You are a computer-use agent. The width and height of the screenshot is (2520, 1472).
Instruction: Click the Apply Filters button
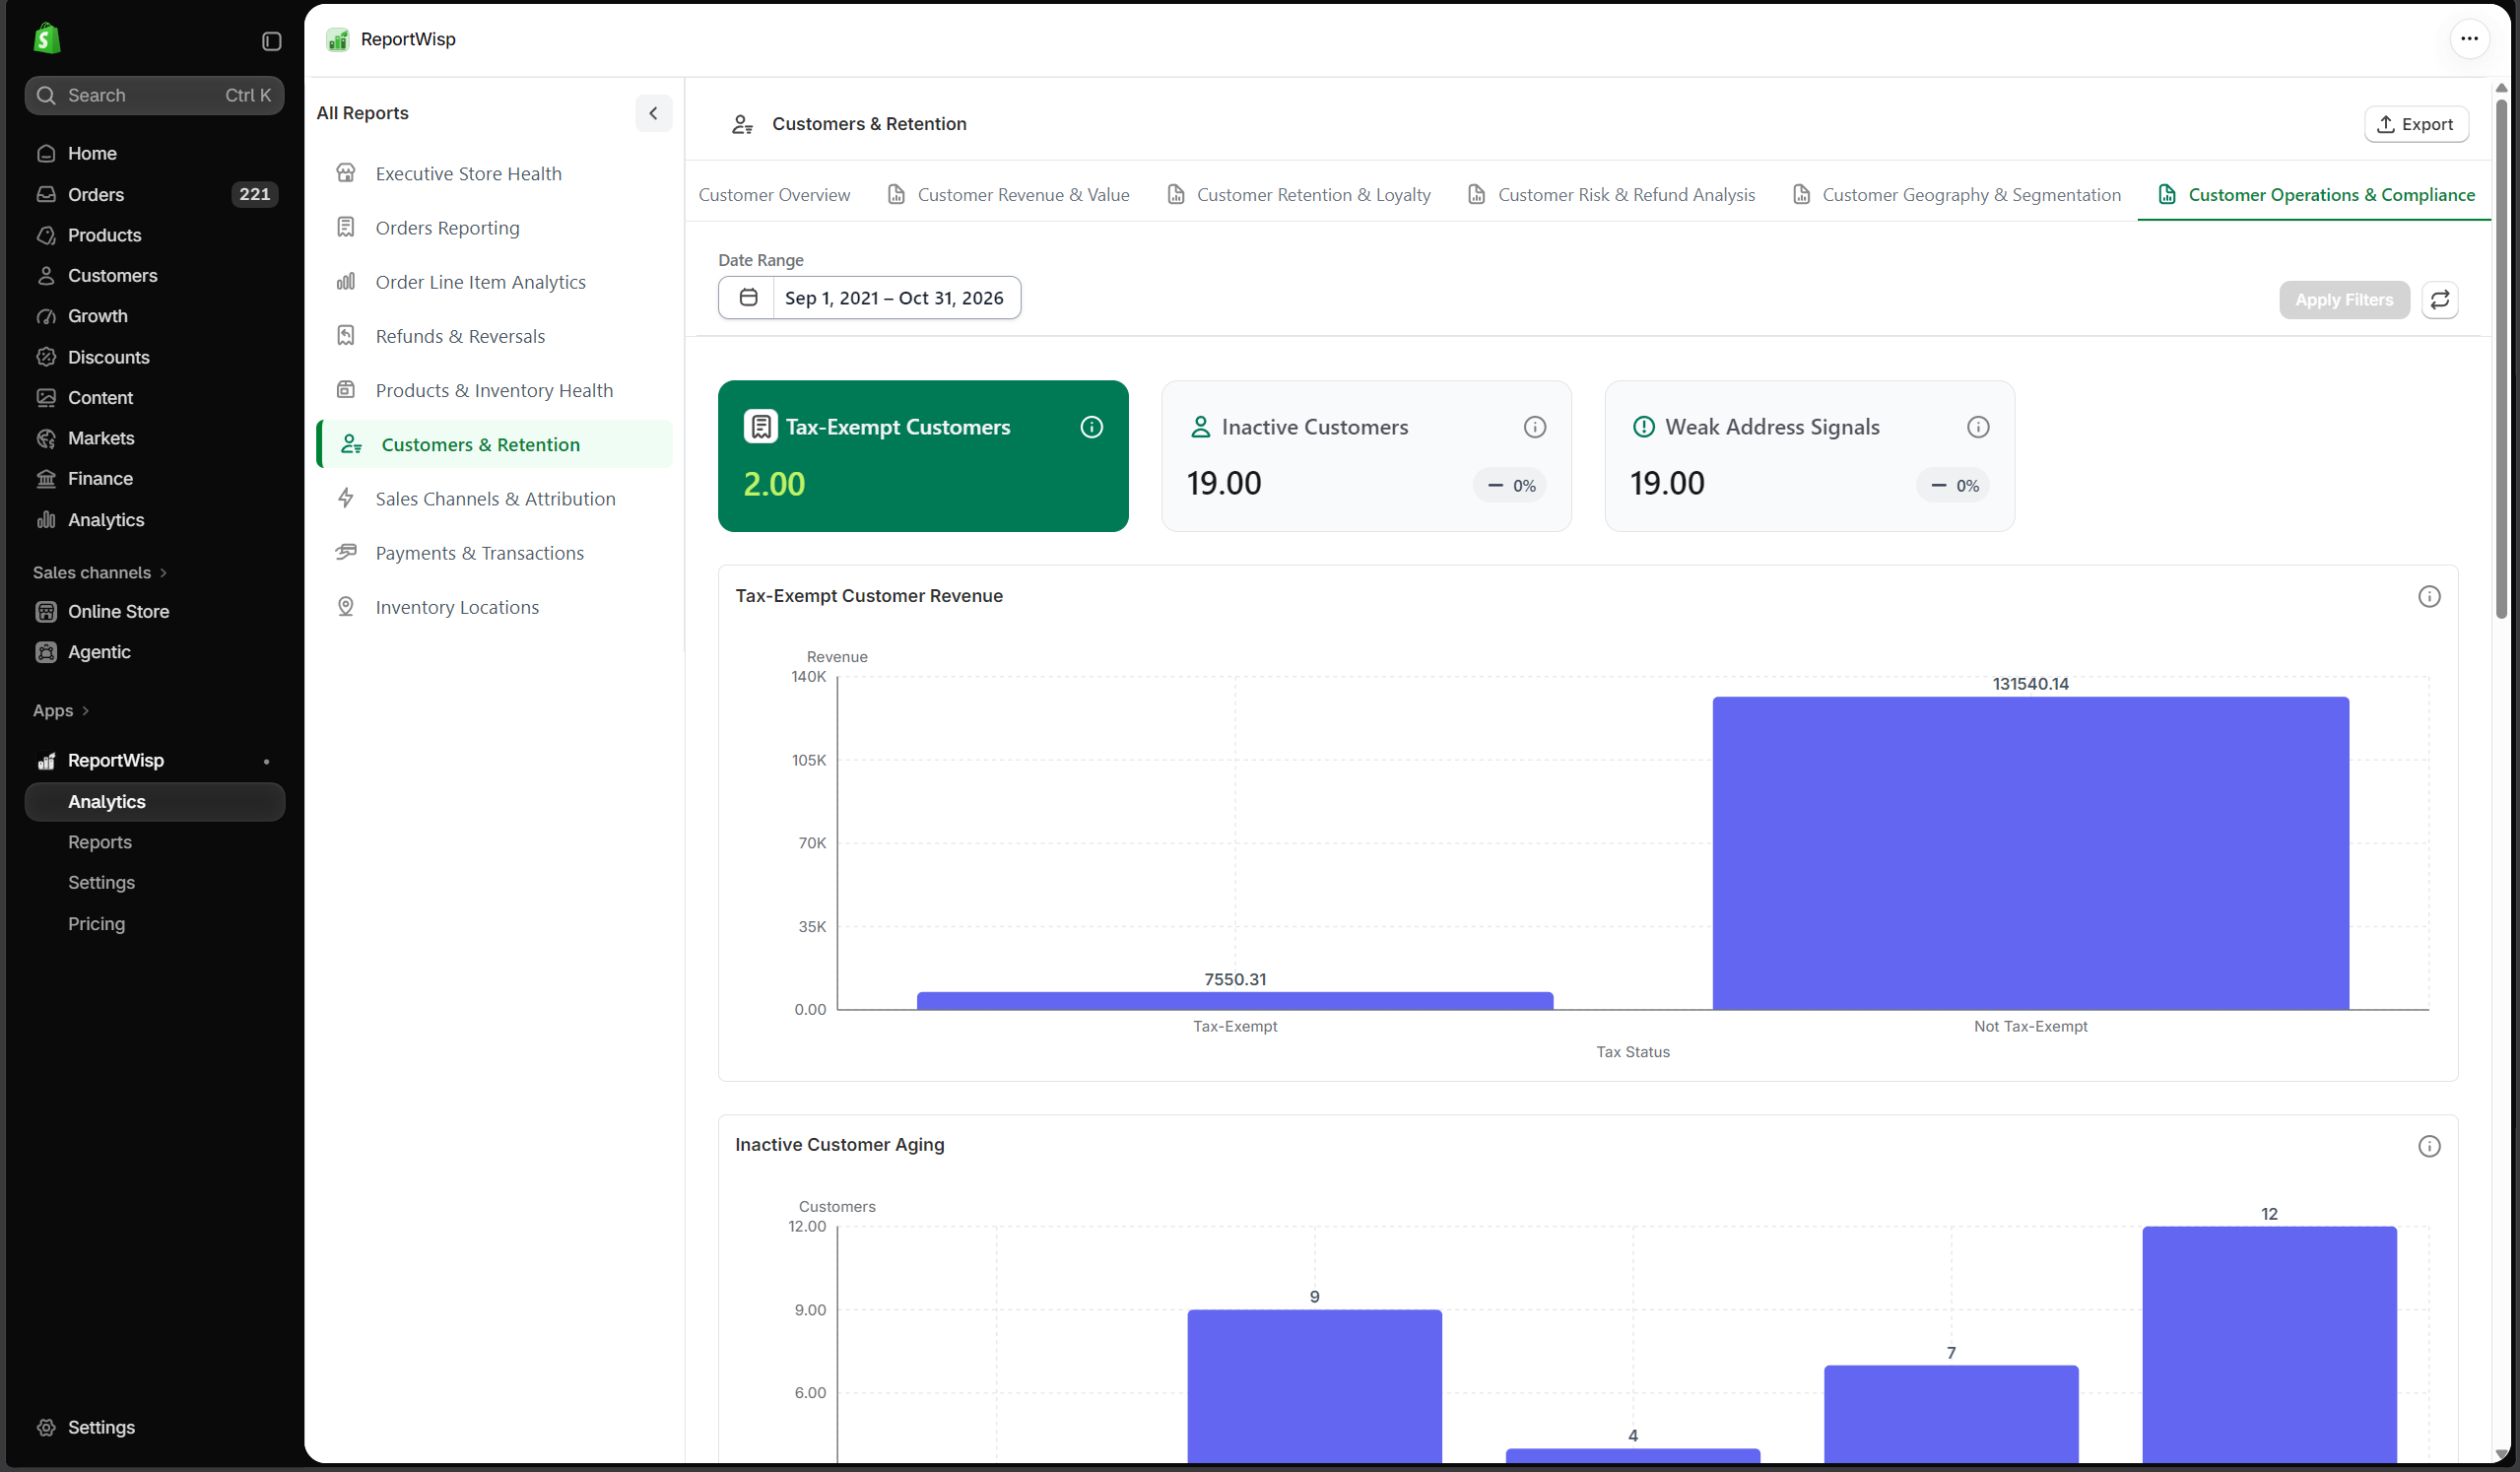2343,299
